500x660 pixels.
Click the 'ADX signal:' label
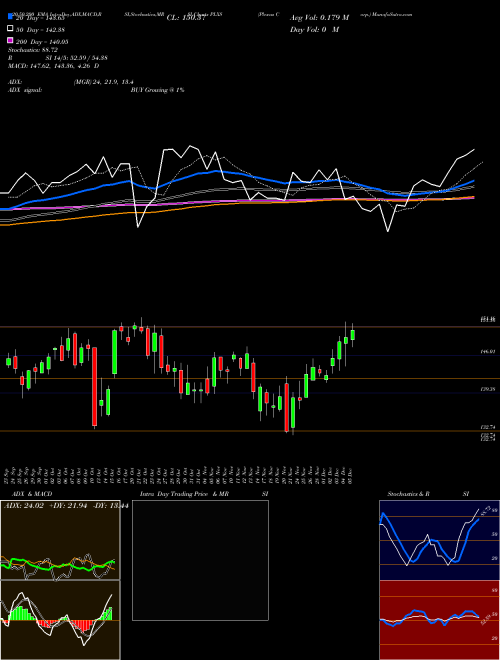point(25,90)
